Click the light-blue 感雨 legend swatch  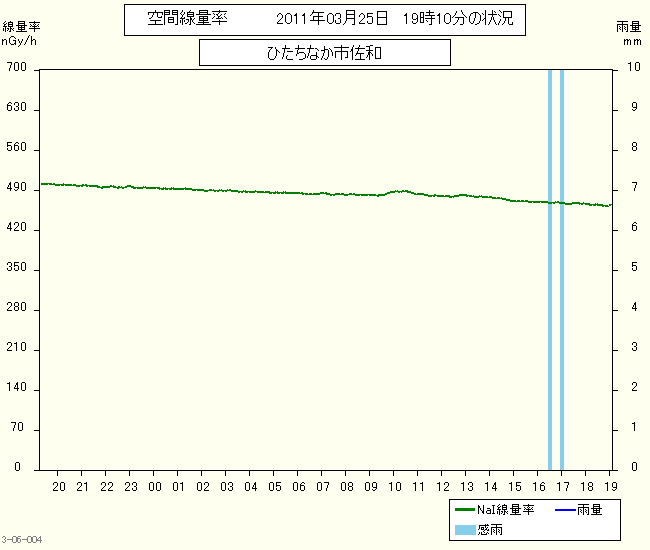pos(465,530)
